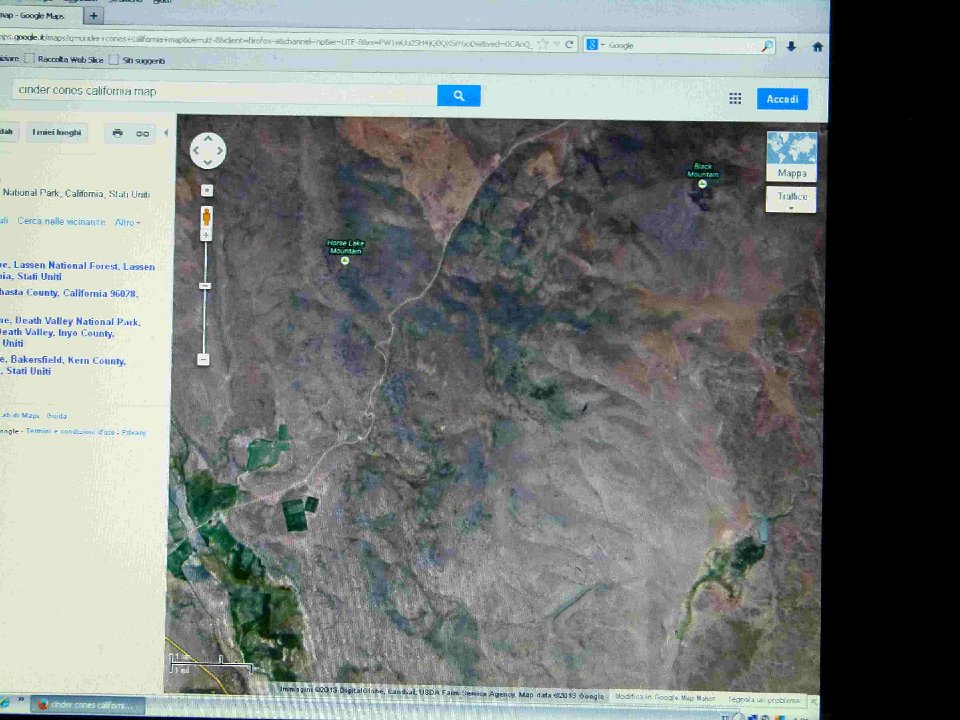Screen dimensions: 960x720
Task: Collapse the left side panel arrow
Action: click(x=166, y=133)
